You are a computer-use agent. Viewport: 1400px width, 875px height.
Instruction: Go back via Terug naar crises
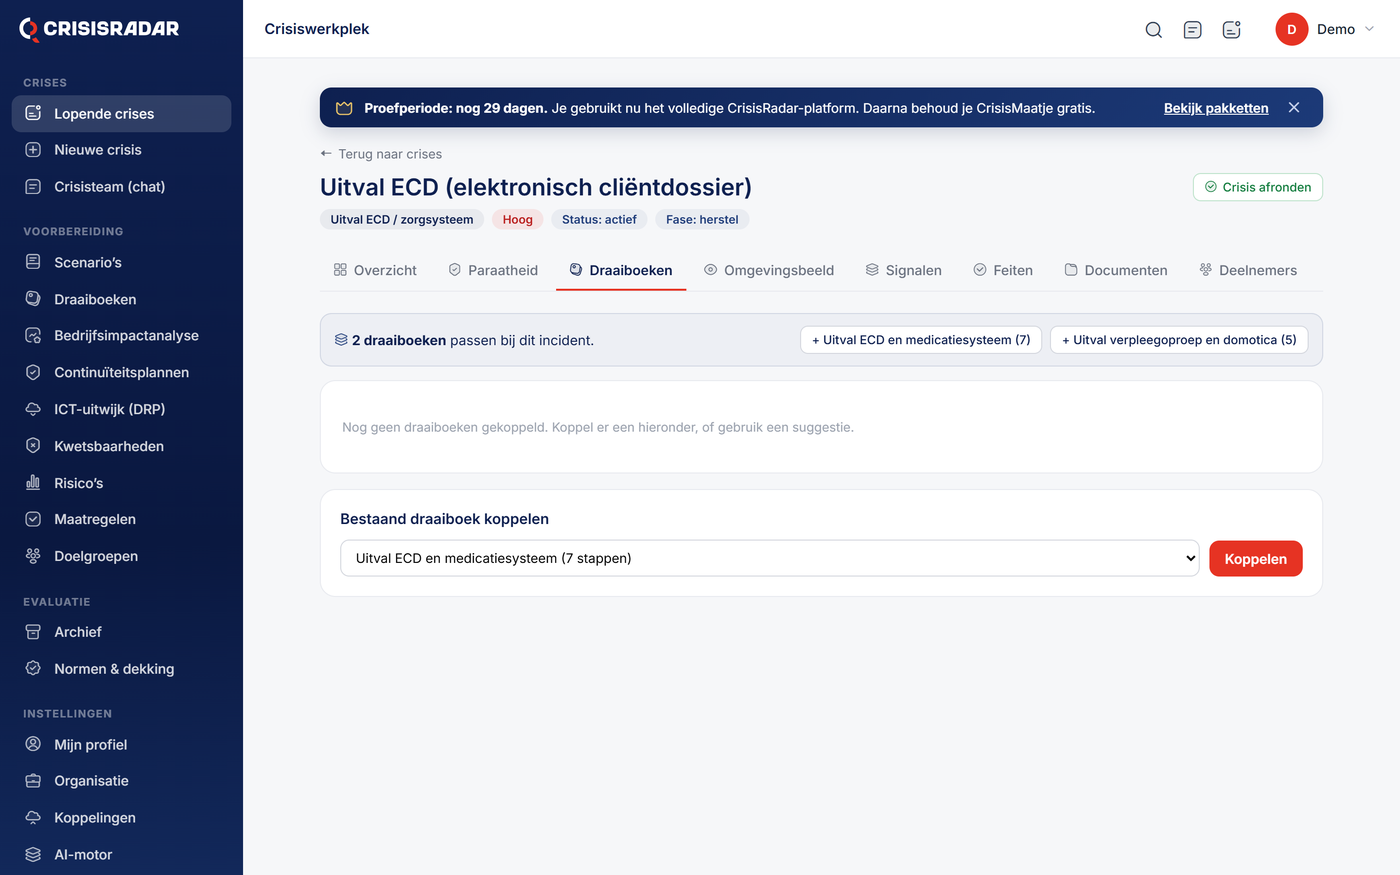[381, 154]
